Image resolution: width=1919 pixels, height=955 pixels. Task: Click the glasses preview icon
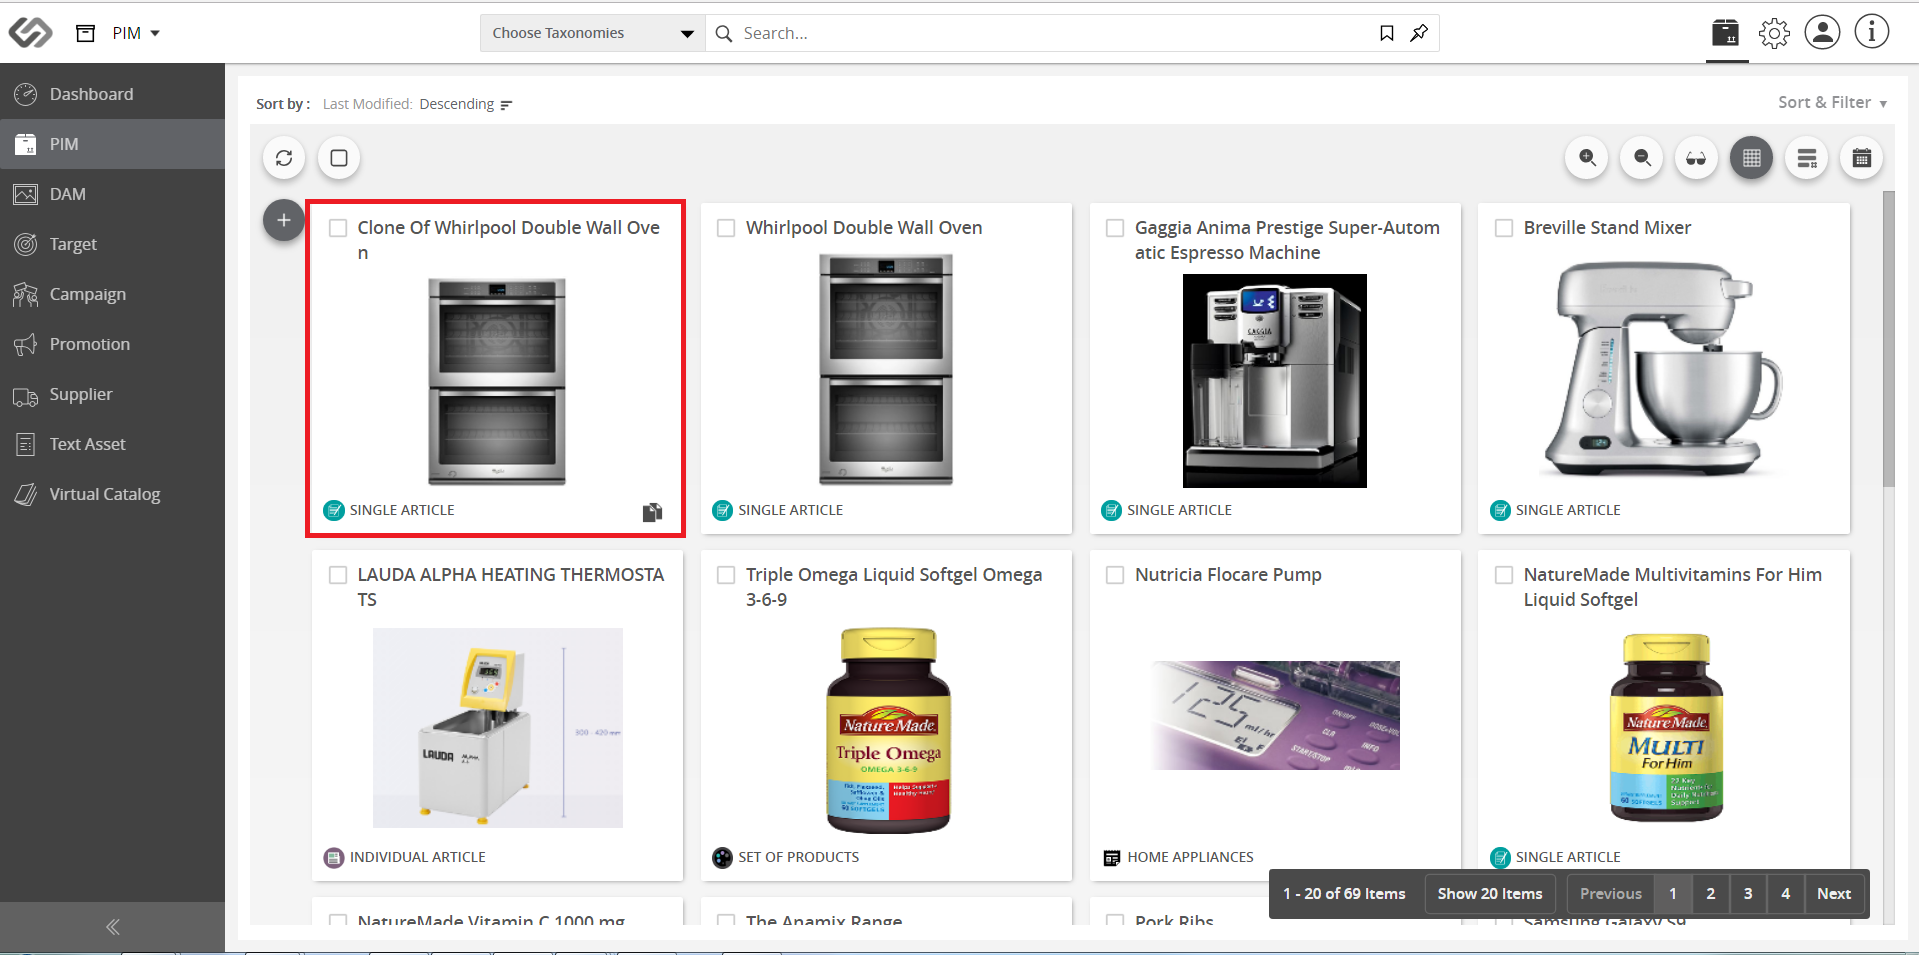click(x=1696, y=158)
